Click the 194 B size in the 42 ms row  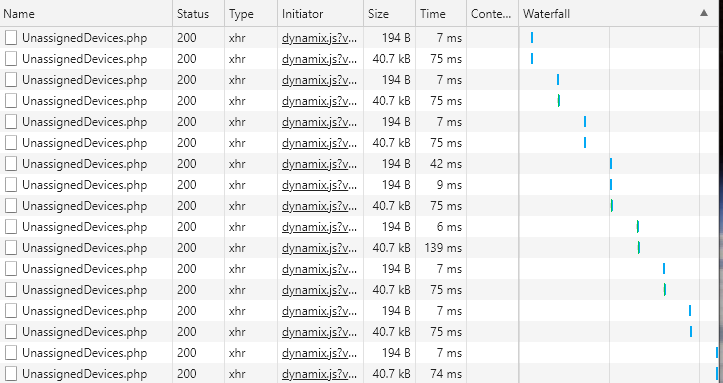[396, 164]
